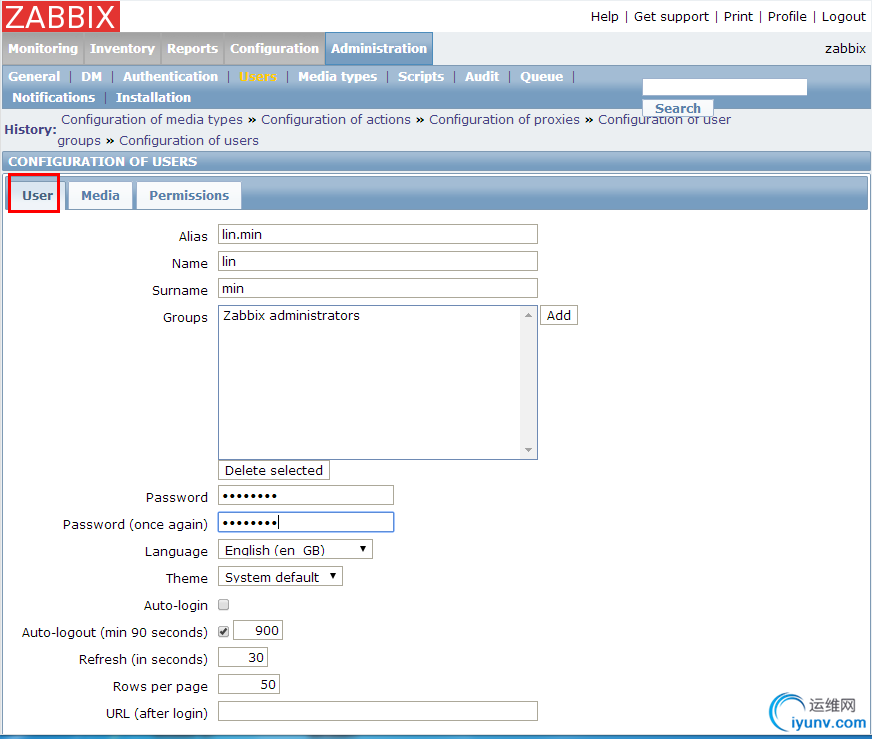Open the Theme dropdown

coord(280,577)
